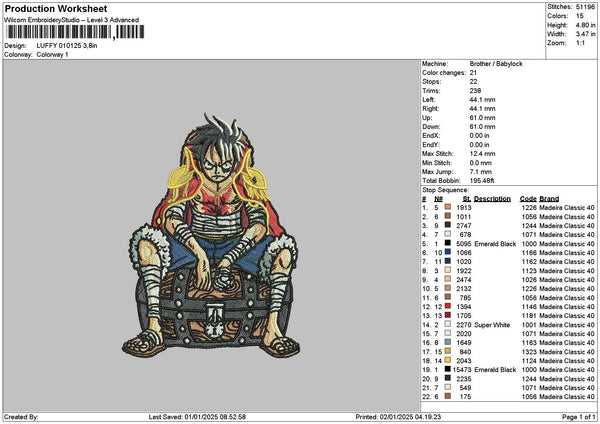Select the Color changes value 21
Screen dimensions: 600x424
coord(473,73)
